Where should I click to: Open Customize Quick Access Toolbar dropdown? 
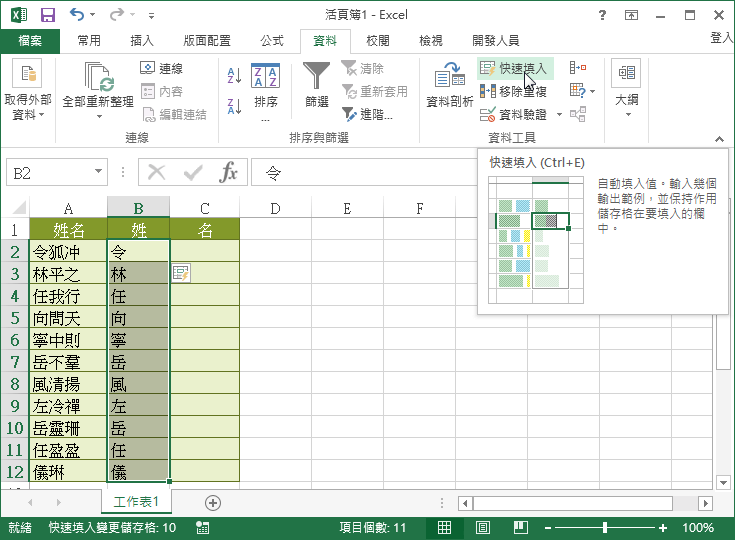[x=151, y=16]
